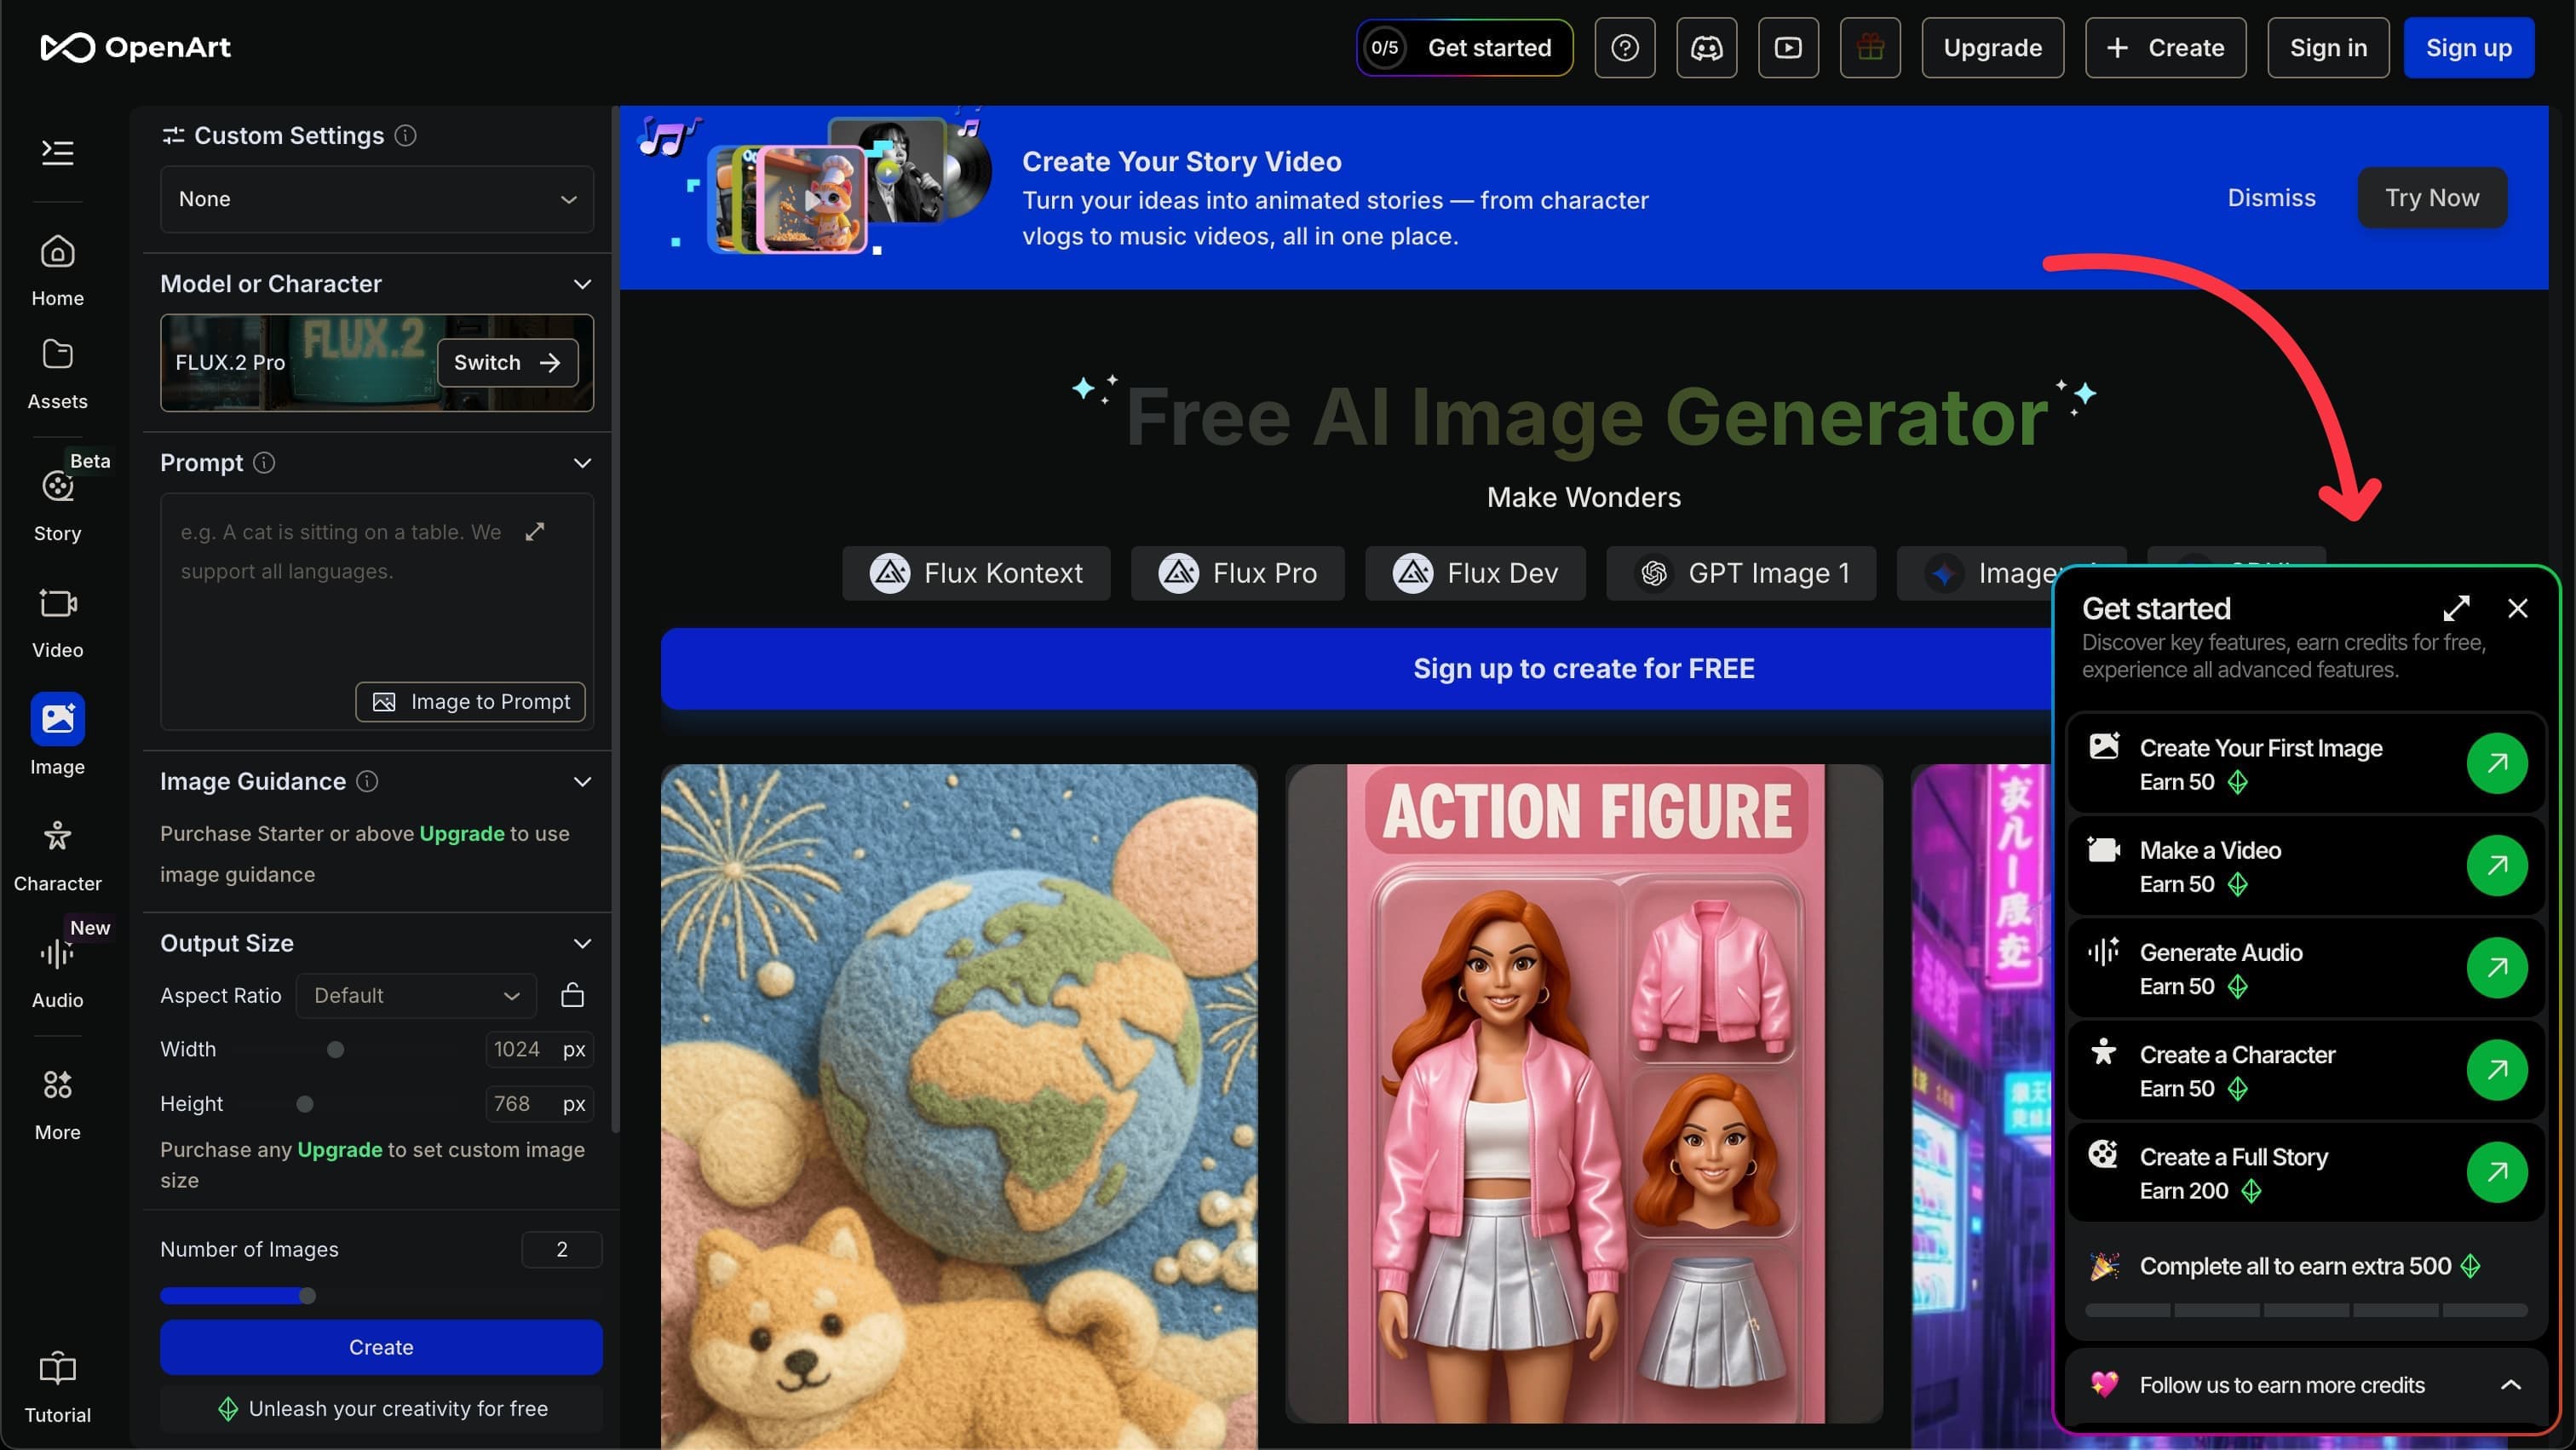Image resolution: width=2576 pixels, height=1450 pixels.
Task: Go to Home in sidebar
Action: tap(57, 270)
